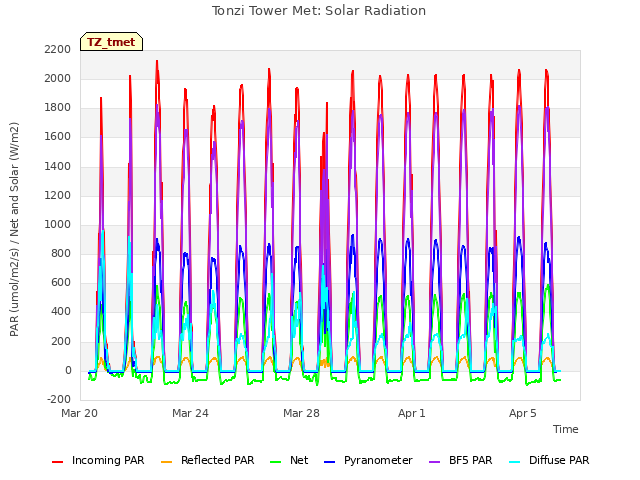The width and height of the screenshot is (640, 480).
Task: Click the 200 y-axis tick label
Action: point(61,341)
